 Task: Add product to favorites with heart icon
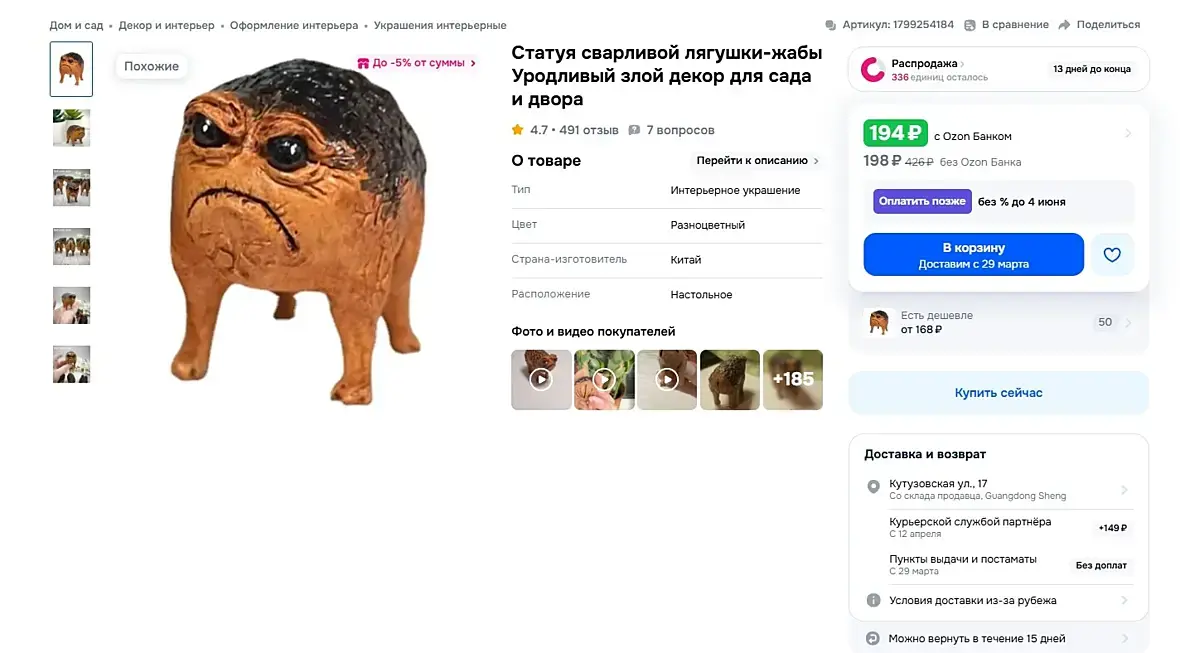[x=1112, y=254]
